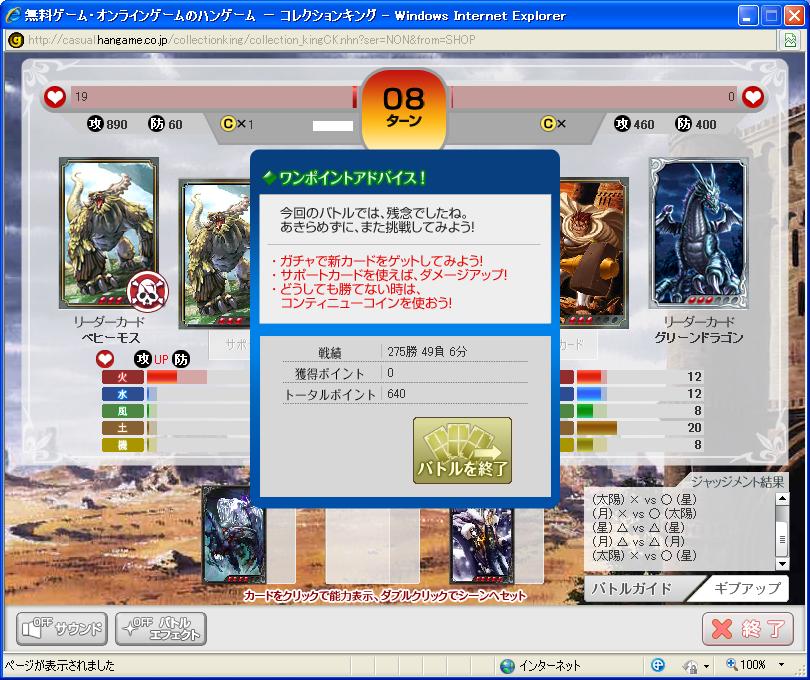Click the right 攻 attack icon 460
Image resolution: width=810 pixels, height=680 pixels.
622,124
